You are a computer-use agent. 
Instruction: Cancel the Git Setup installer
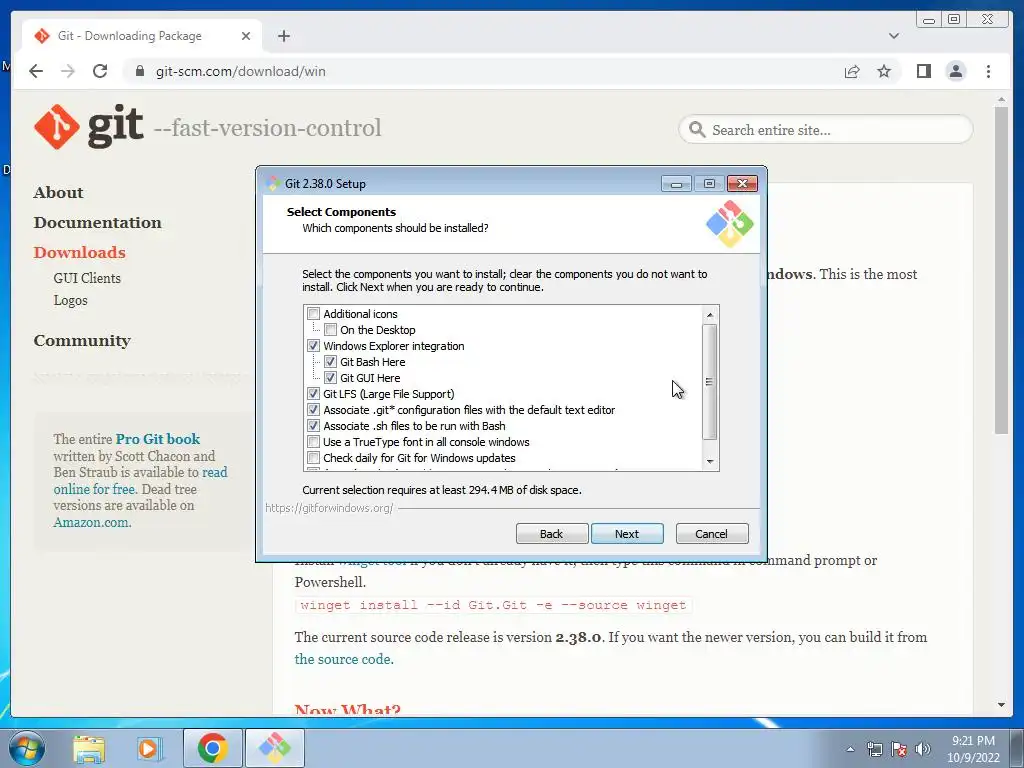[711, 534]
